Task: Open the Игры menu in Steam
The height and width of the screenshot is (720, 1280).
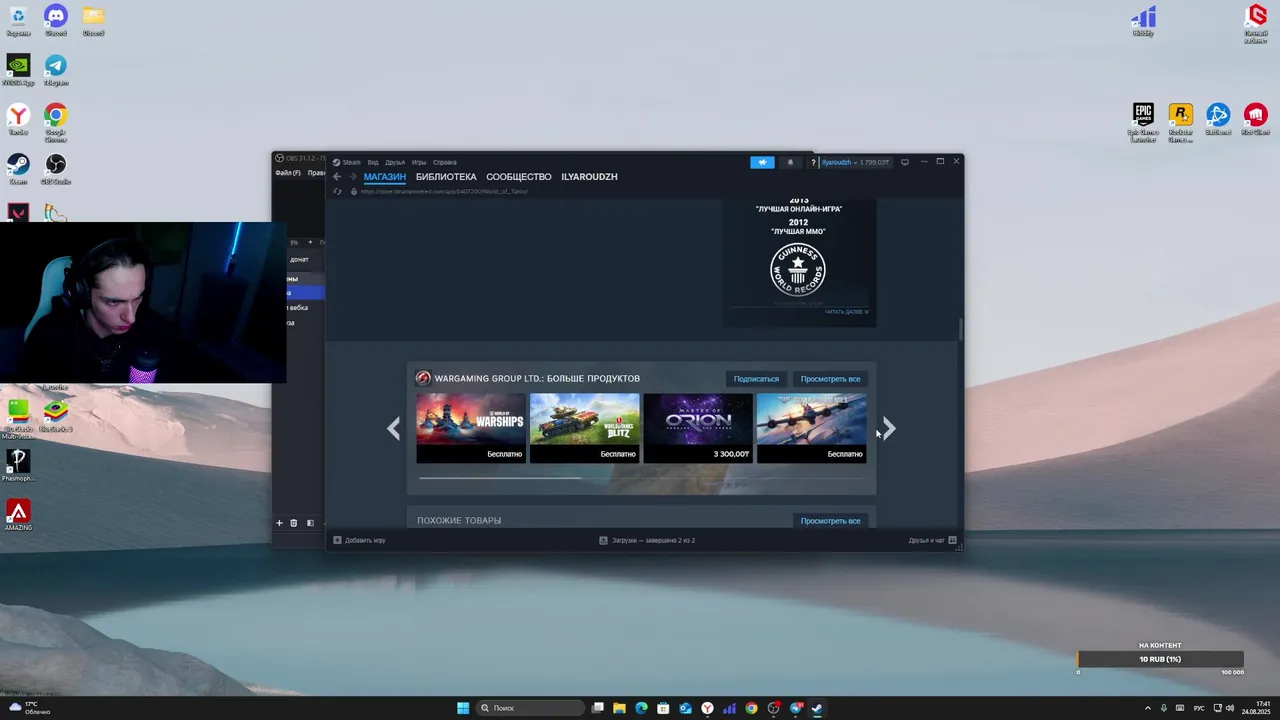Action: [419, 162]
